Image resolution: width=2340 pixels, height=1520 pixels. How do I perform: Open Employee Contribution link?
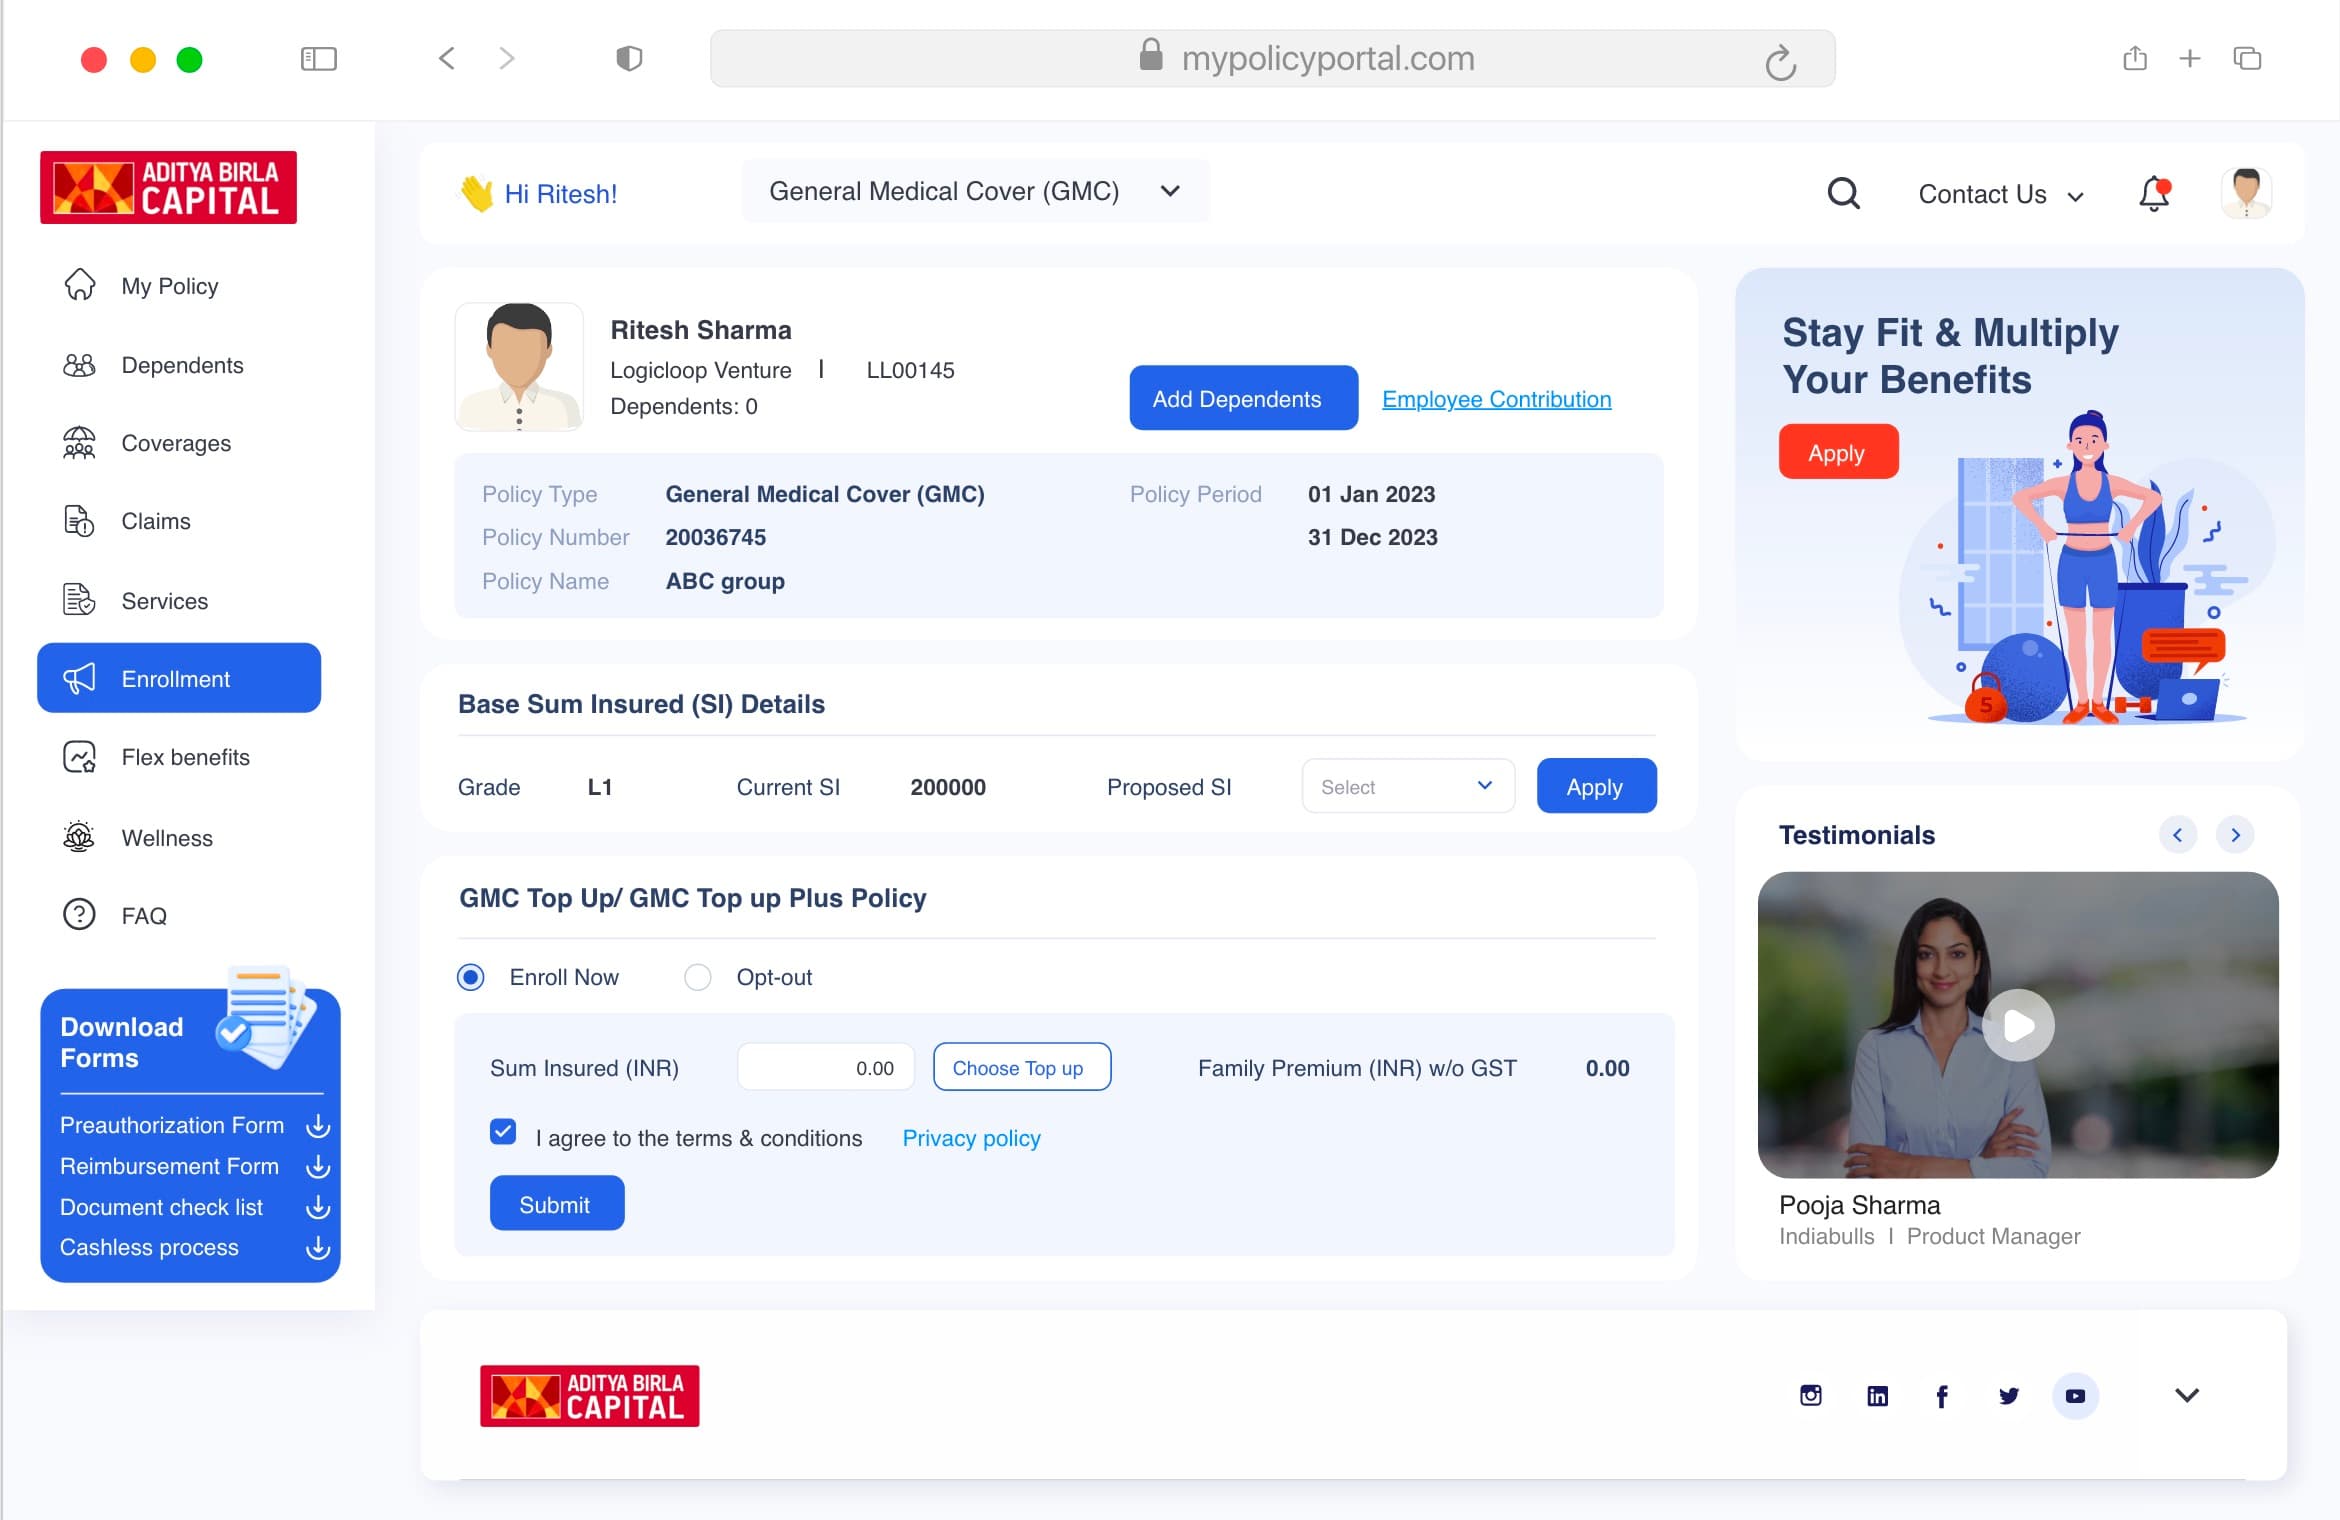coord(1496,399)
